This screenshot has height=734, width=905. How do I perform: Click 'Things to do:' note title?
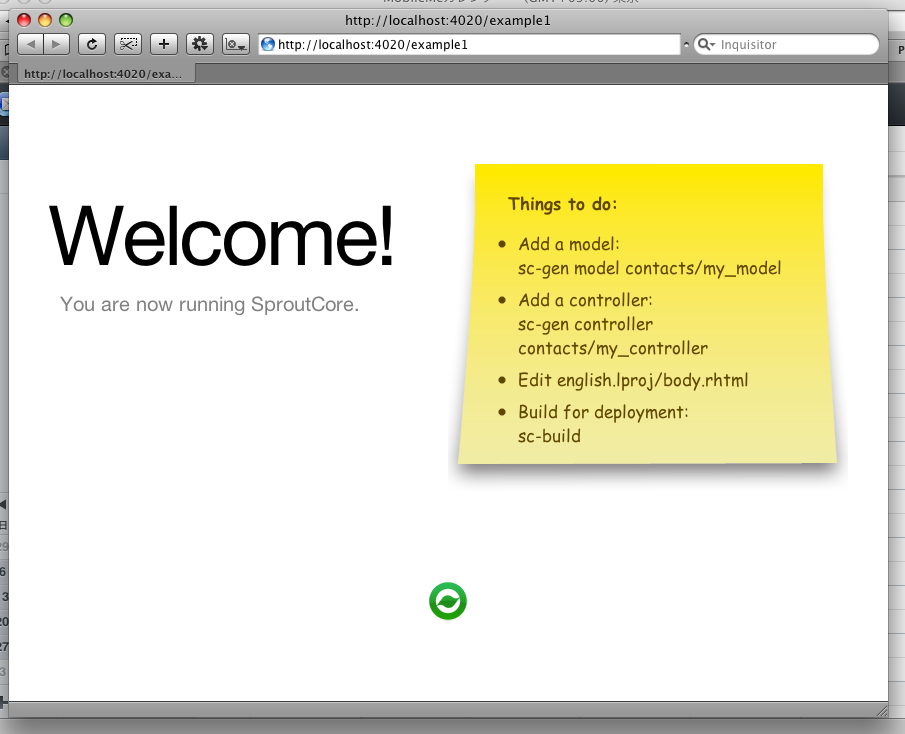tap(562, 204)
